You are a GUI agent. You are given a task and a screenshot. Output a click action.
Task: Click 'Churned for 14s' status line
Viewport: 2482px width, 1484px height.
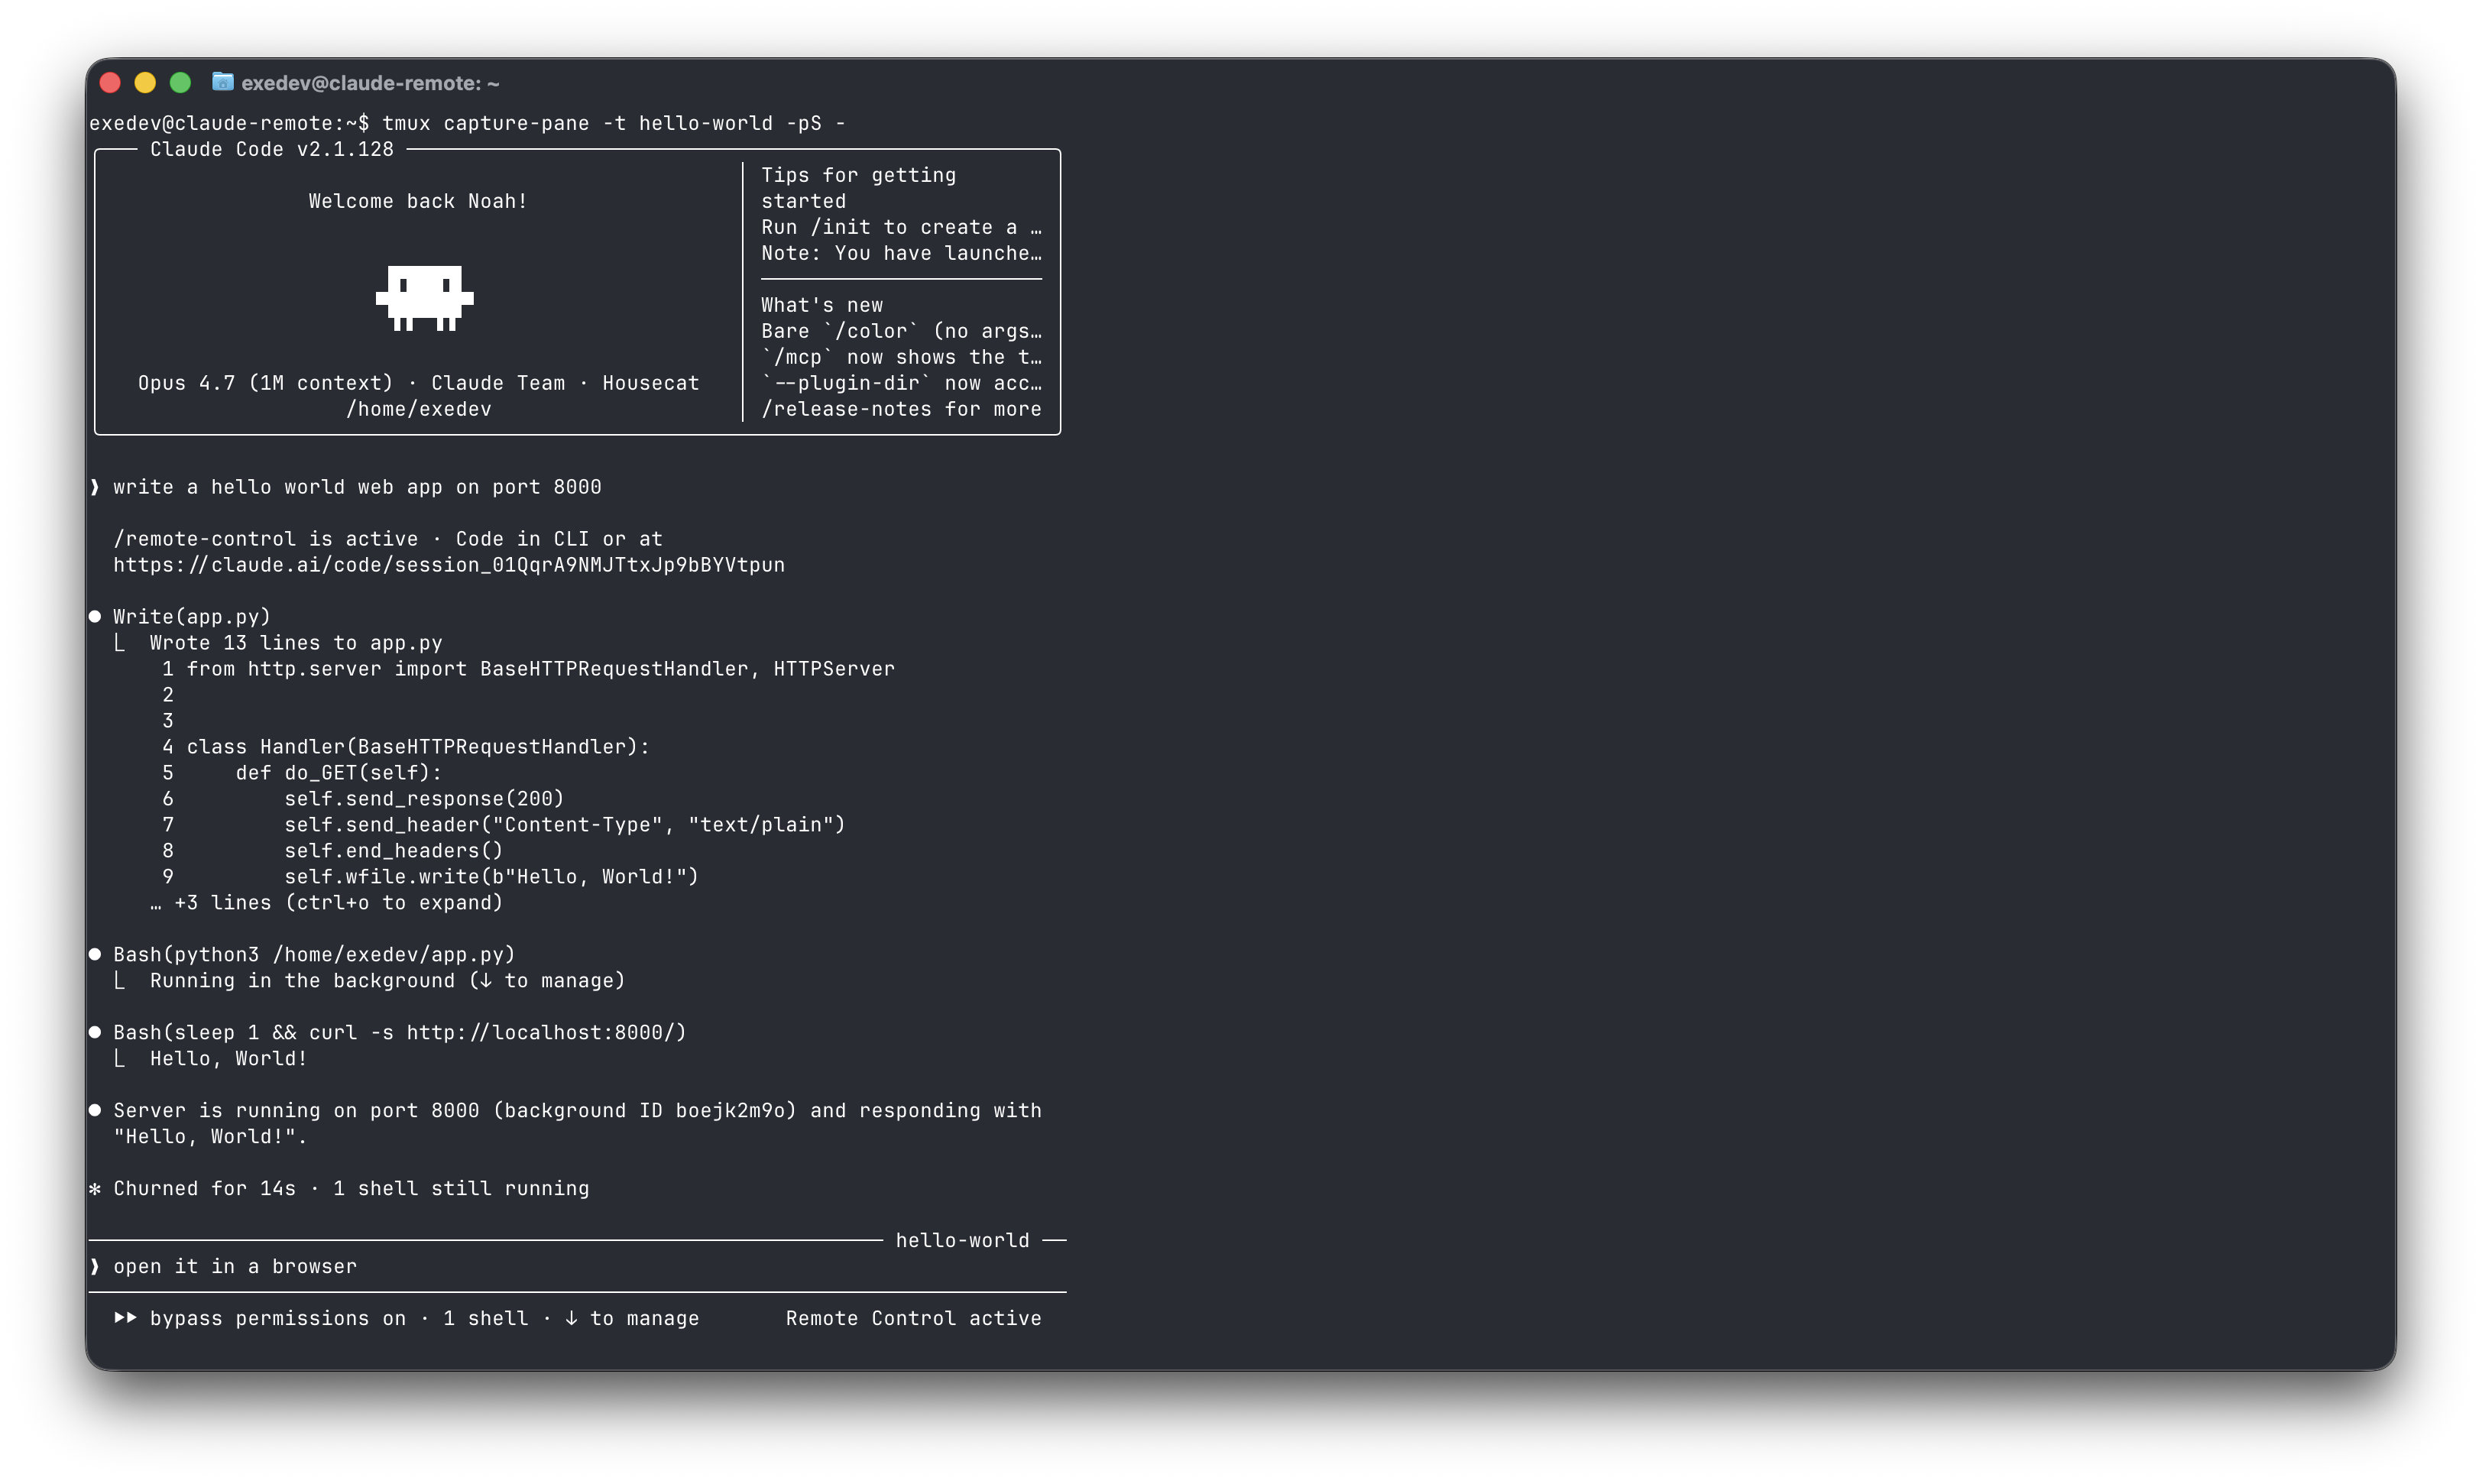[351, 1189]
